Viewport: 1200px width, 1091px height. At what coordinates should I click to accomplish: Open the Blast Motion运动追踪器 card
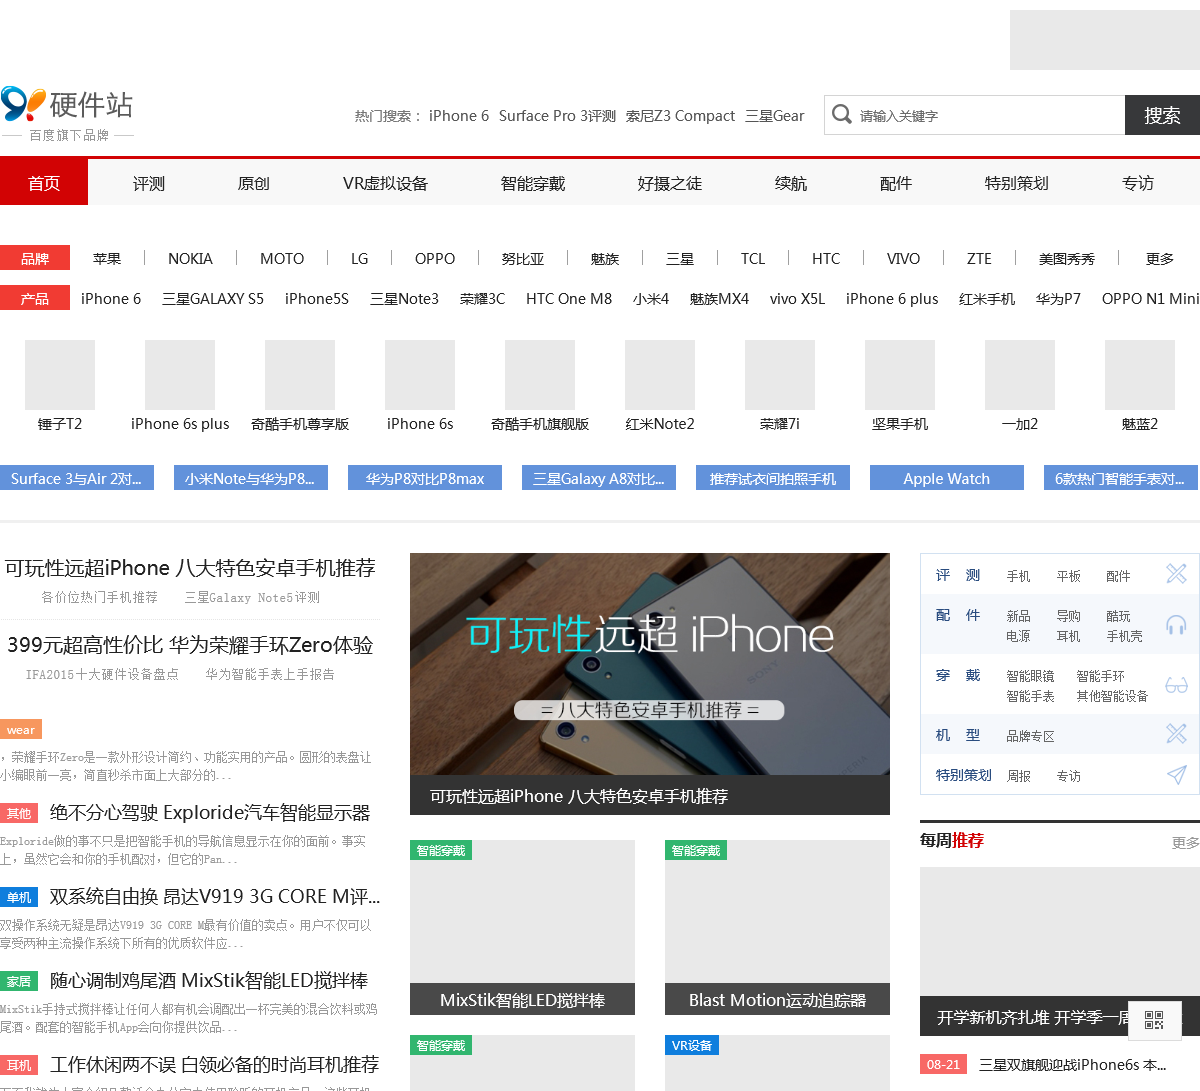click(777, 927)
